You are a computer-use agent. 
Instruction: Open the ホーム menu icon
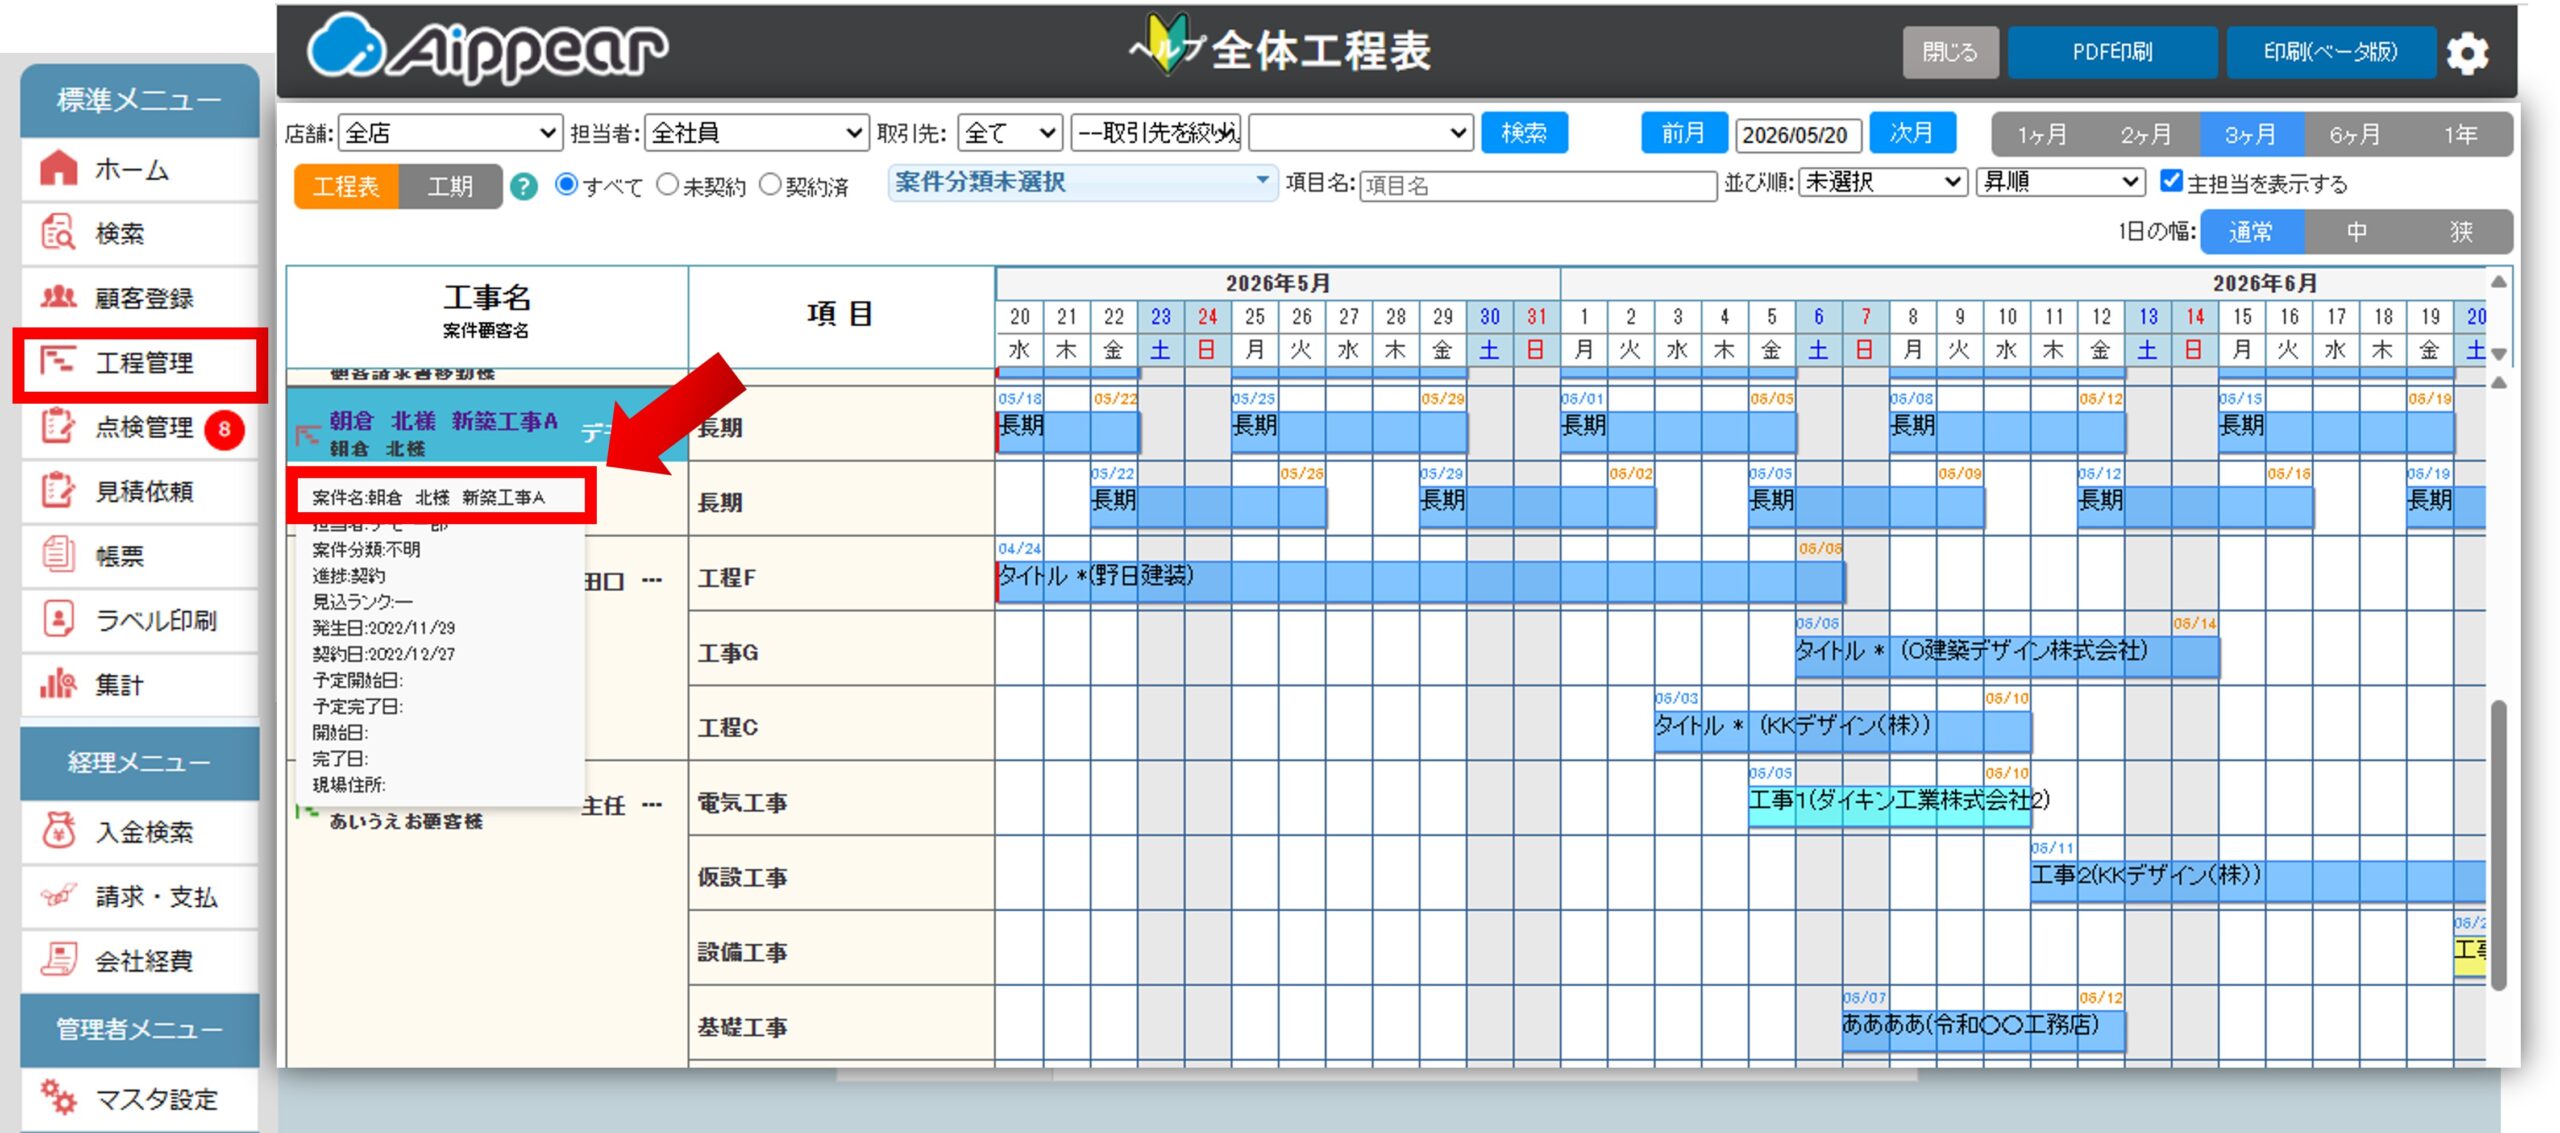click(x=58, y=168)
